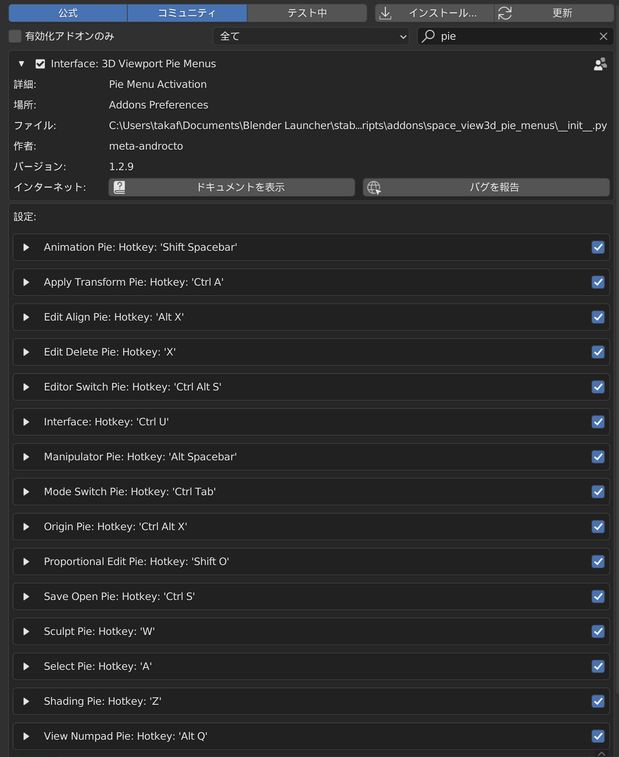Uncheck the Shading Pie checkbox
This screenshot has width=619, height=757.
(598, 701)
